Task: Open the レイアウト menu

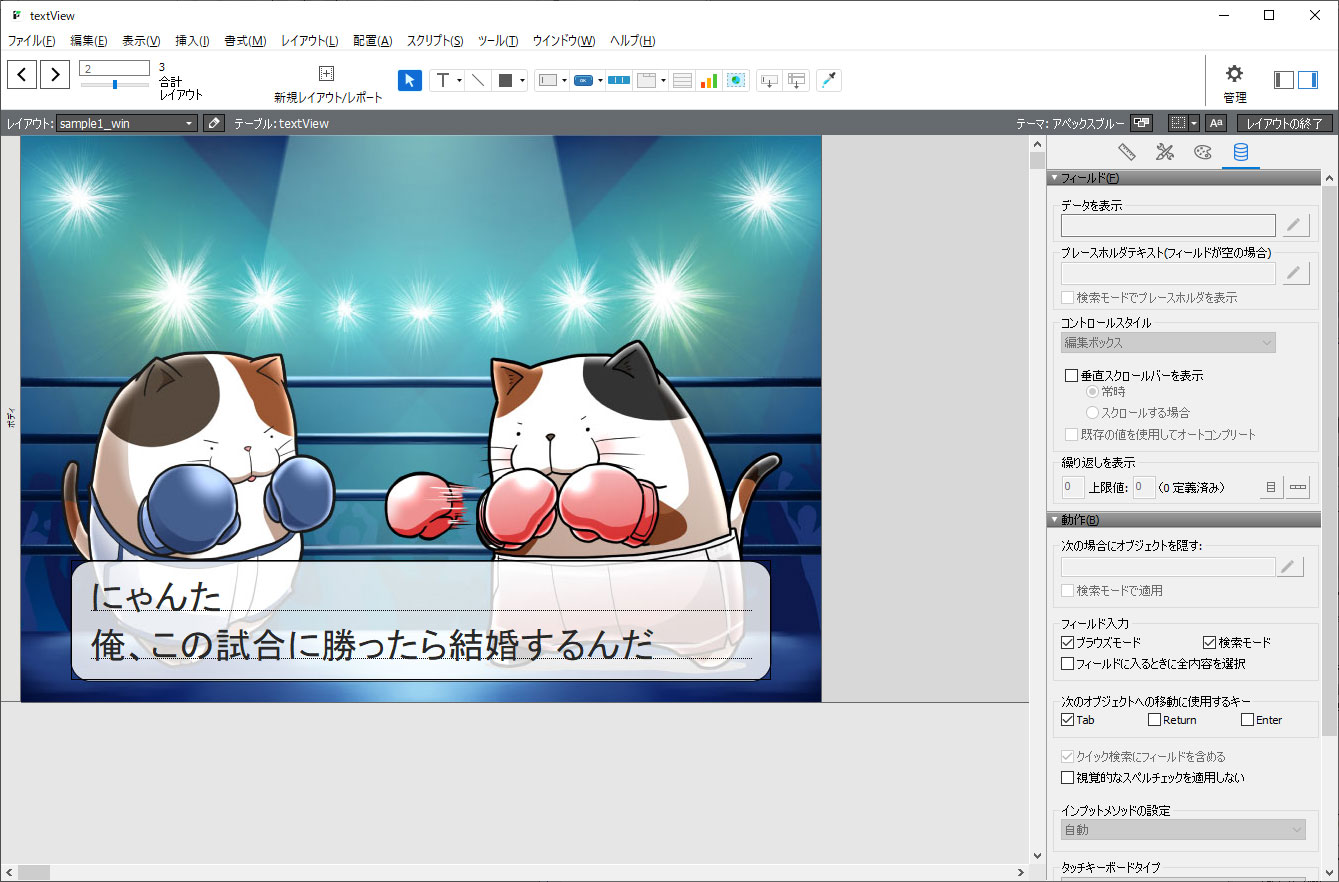Action: [309, 41]
